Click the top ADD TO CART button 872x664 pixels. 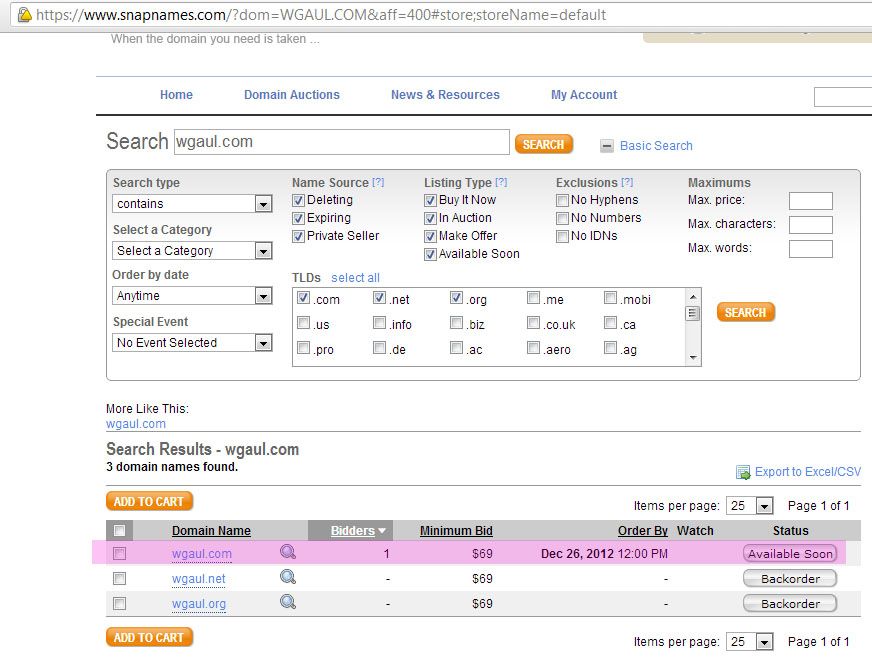[149, 502]
